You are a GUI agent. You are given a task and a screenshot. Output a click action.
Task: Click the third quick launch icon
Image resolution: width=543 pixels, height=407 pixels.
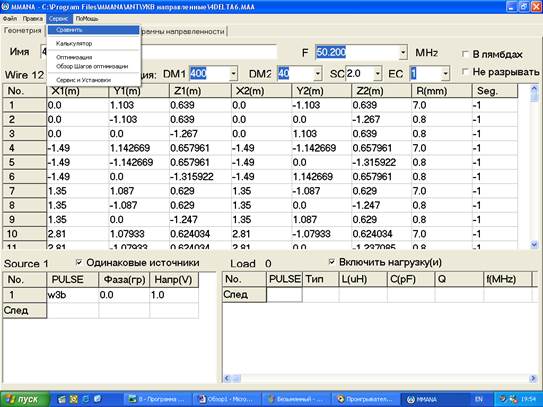point(86,399)
